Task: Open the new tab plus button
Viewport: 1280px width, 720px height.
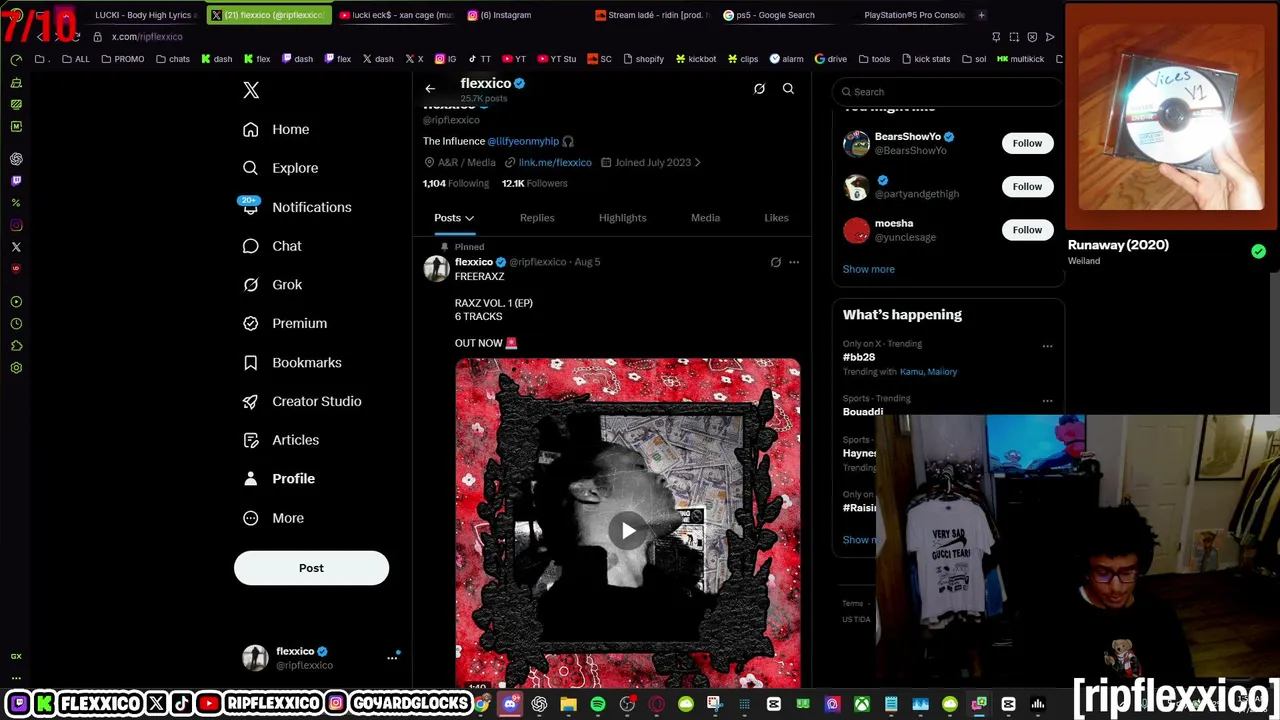Action: point(981,15)
